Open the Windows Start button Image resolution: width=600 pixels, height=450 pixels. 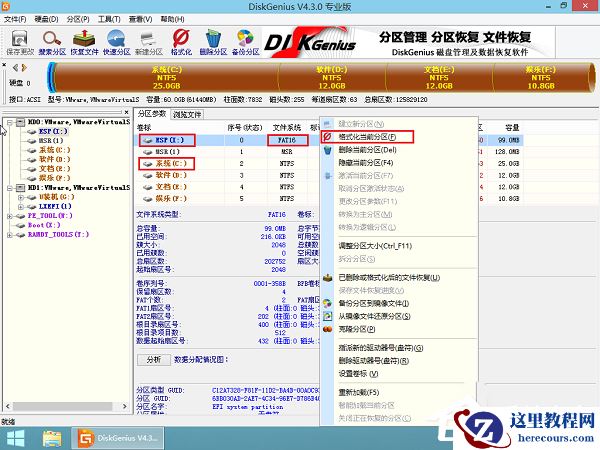[16, 439]
